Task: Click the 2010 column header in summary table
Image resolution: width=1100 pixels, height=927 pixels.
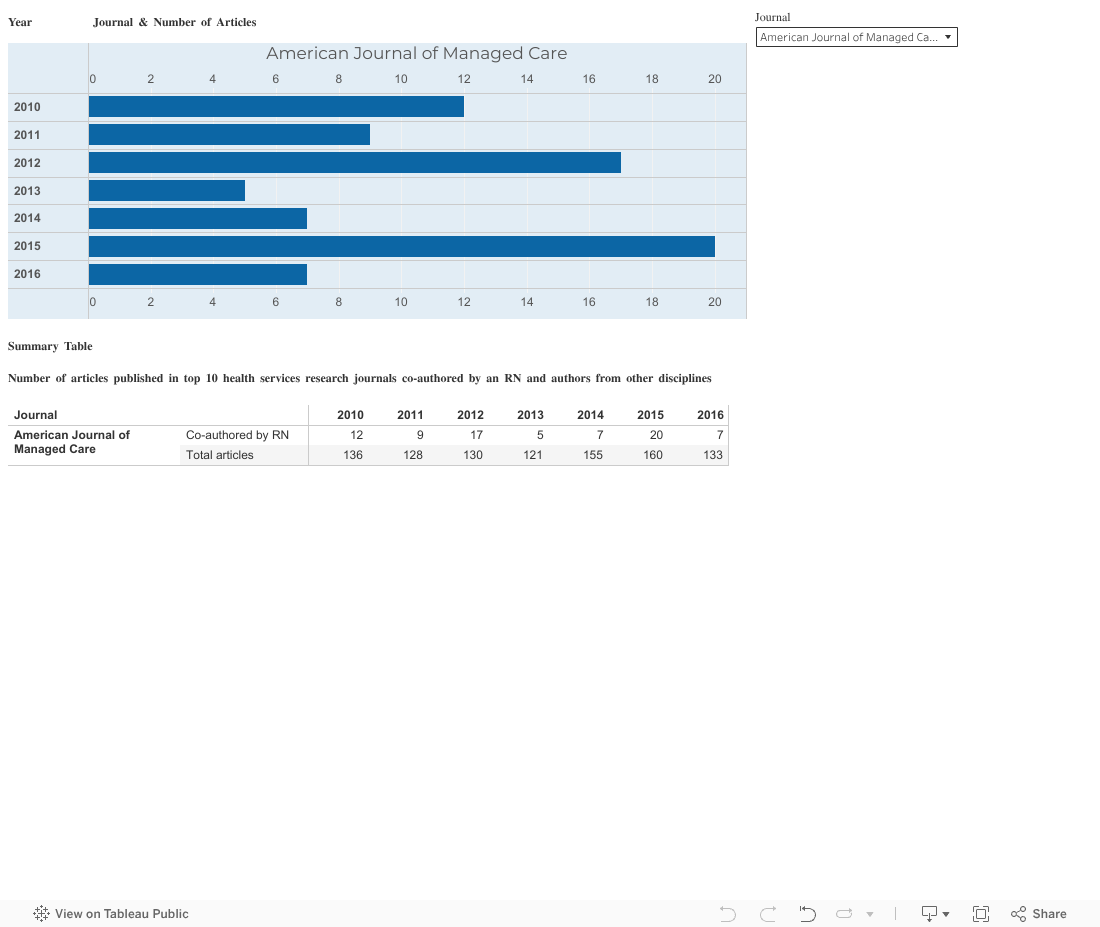Action: [x=350, y=415]
